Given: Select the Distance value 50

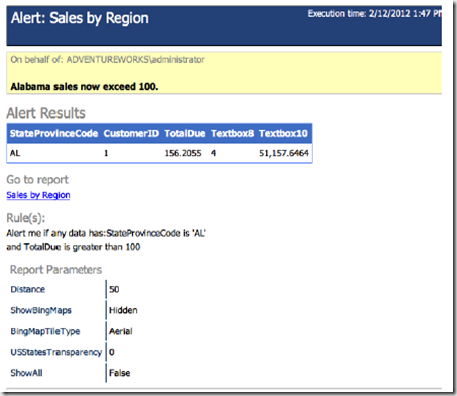Looking at the screenshot, I should click(x=114, y=289).
